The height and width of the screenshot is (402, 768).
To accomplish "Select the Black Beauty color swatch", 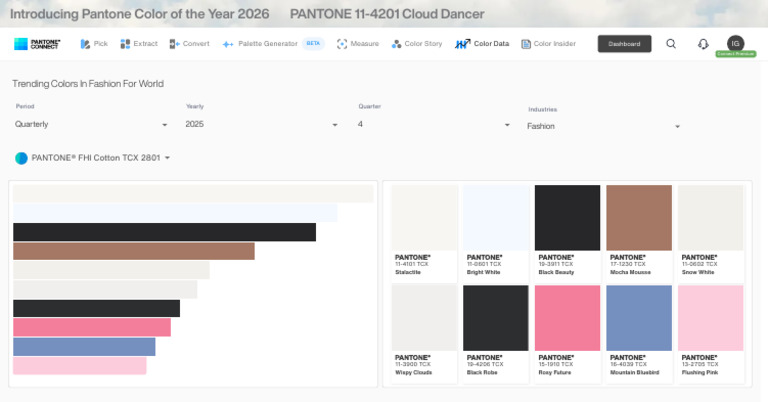I will 568,218.
